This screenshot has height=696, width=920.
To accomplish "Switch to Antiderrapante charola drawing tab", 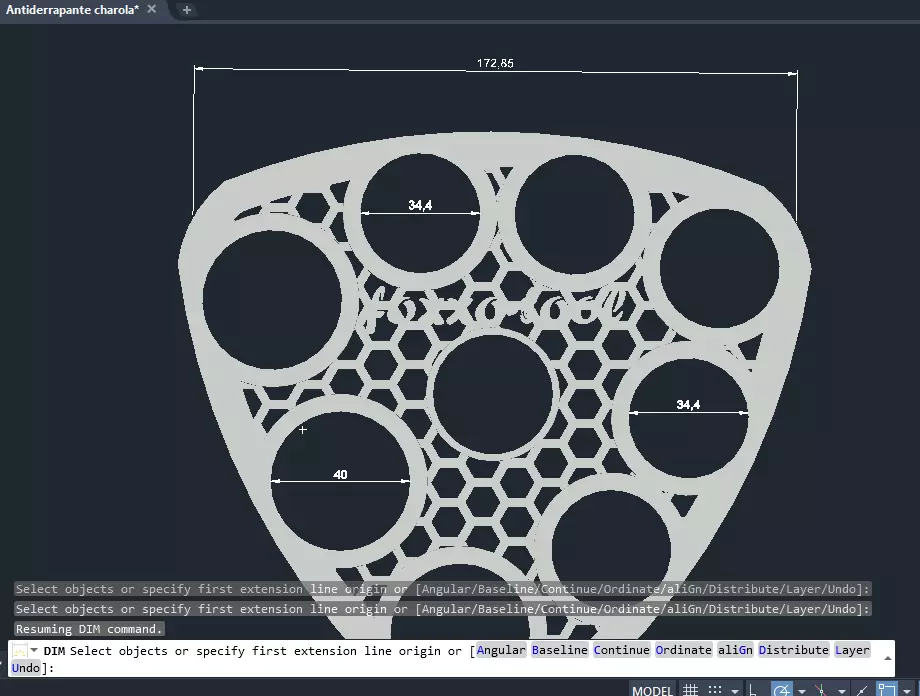I will [x=72, y=10].
